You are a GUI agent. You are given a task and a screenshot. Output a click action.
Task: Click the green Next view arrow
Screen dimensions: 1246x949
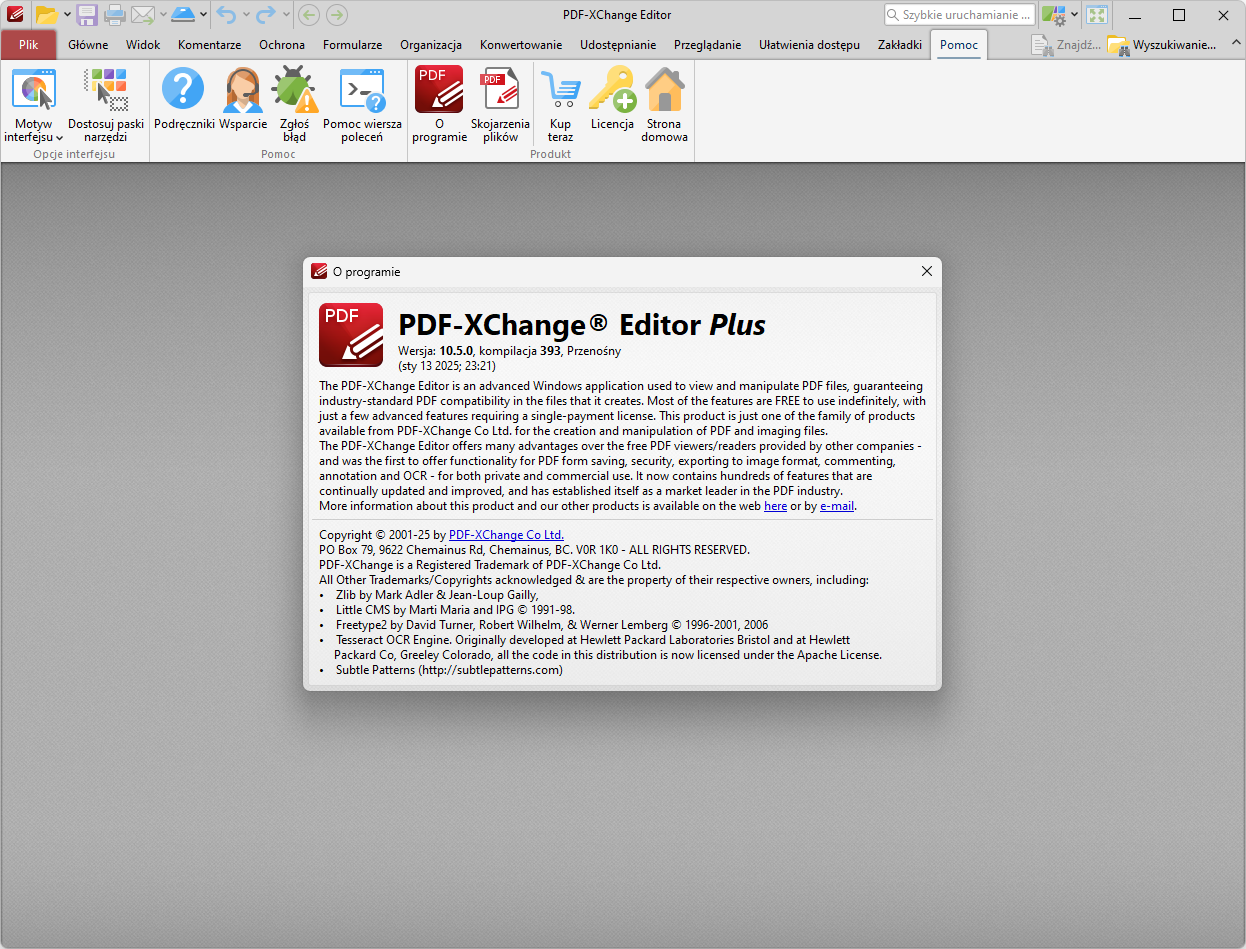click(337, 15)
